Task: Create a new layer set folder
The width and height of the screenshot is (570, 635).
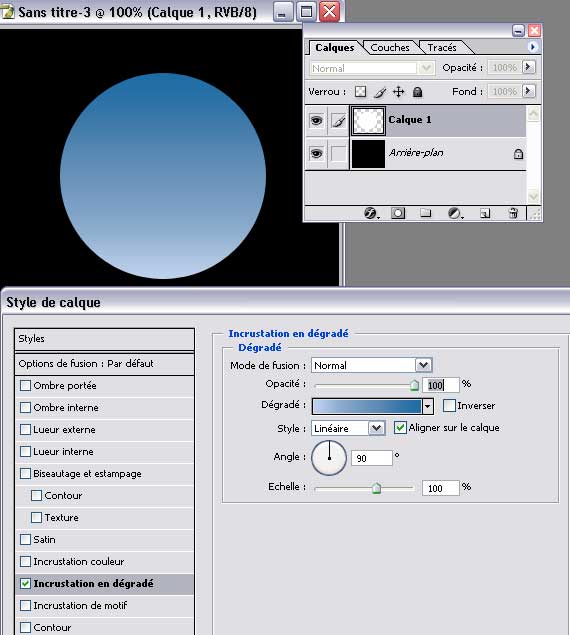Action: click(x=425, y=213)
